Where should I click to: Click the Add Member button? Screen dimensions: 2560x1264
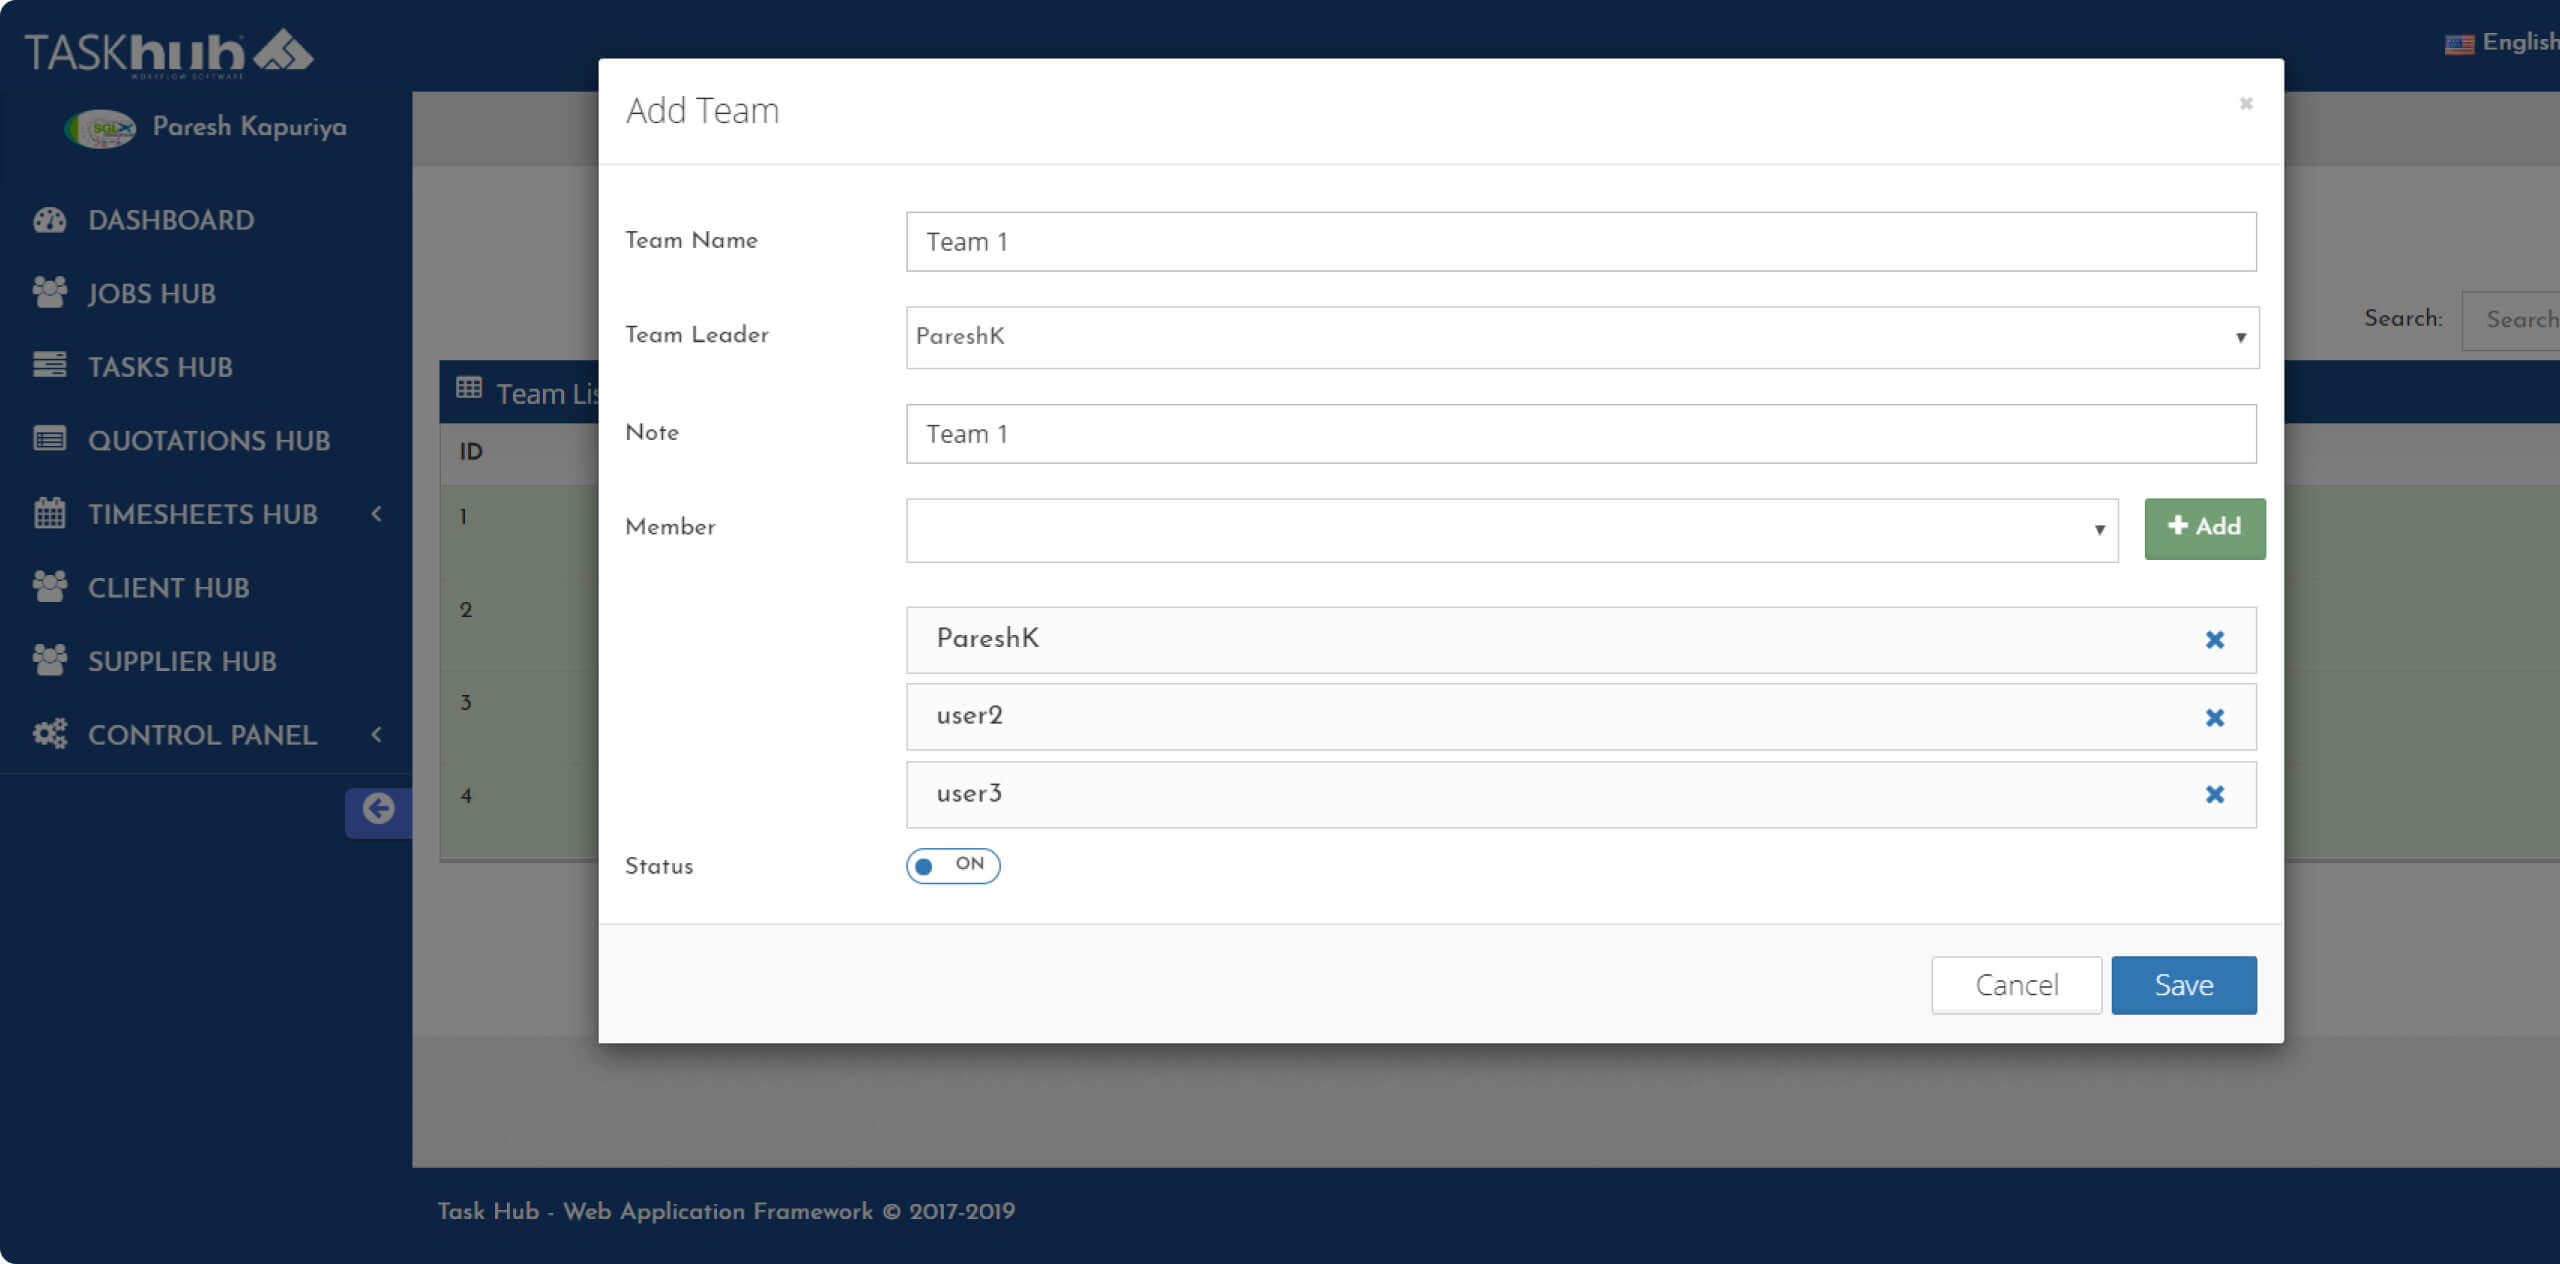pos(2204,527)
